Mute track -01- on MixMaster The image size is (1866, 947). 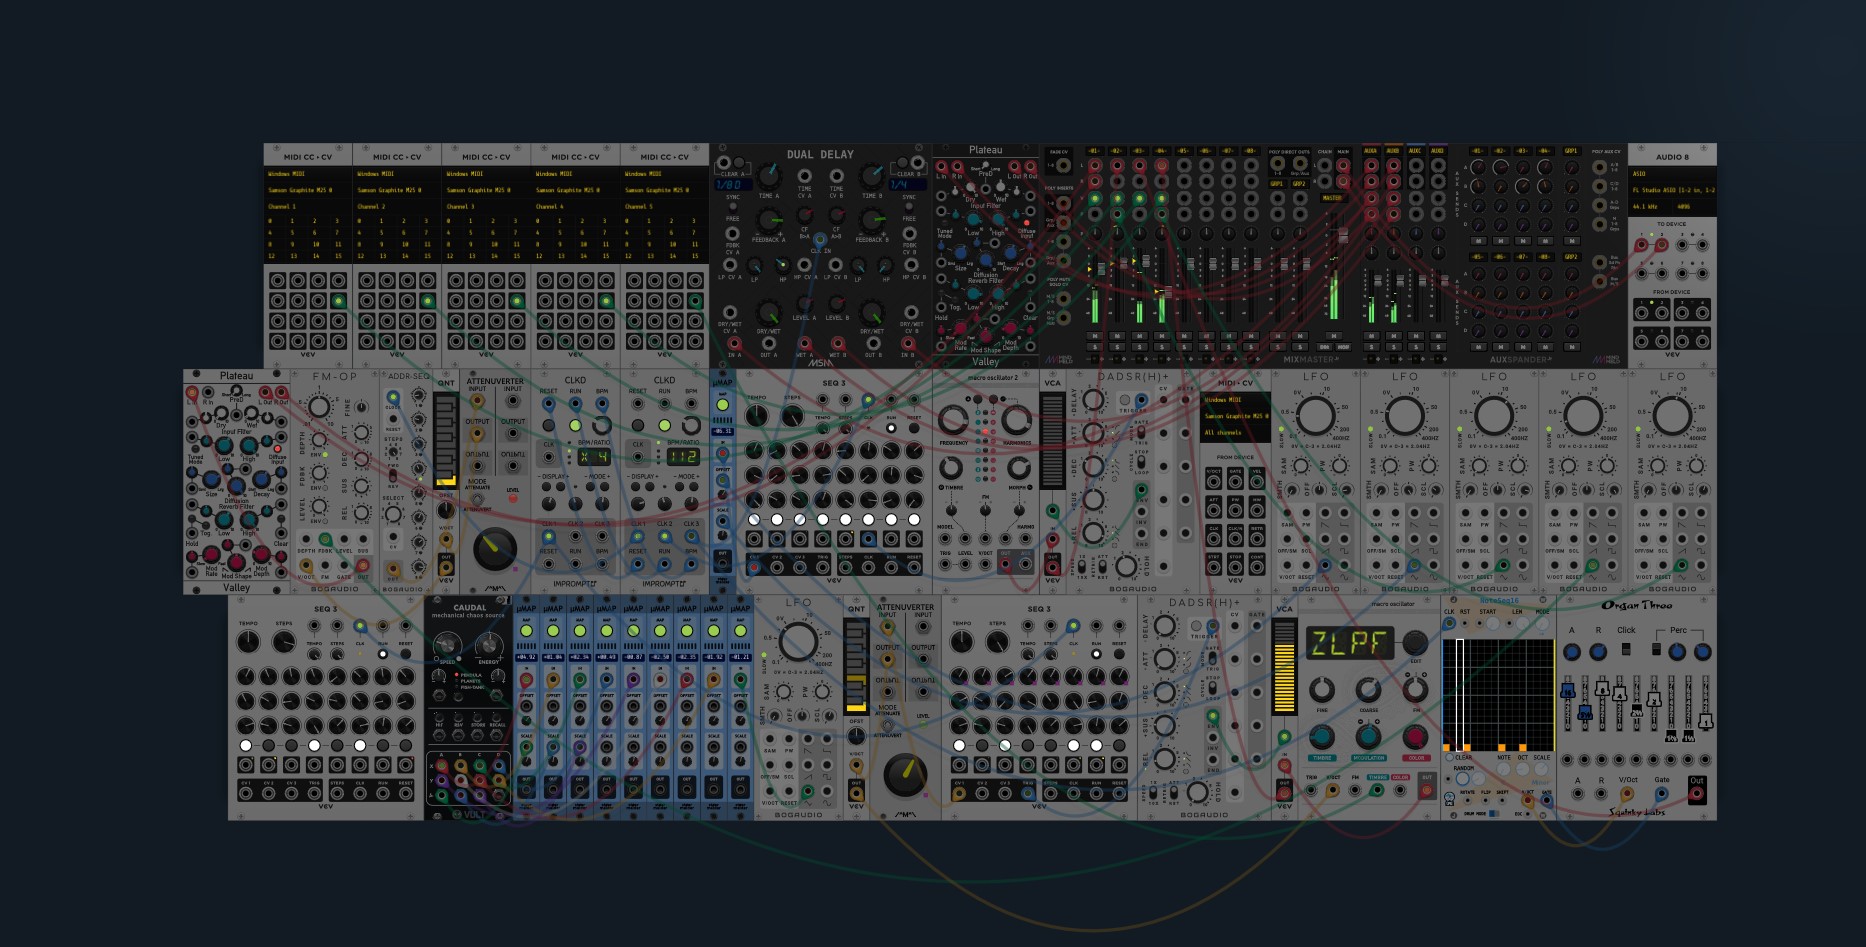1095,336
